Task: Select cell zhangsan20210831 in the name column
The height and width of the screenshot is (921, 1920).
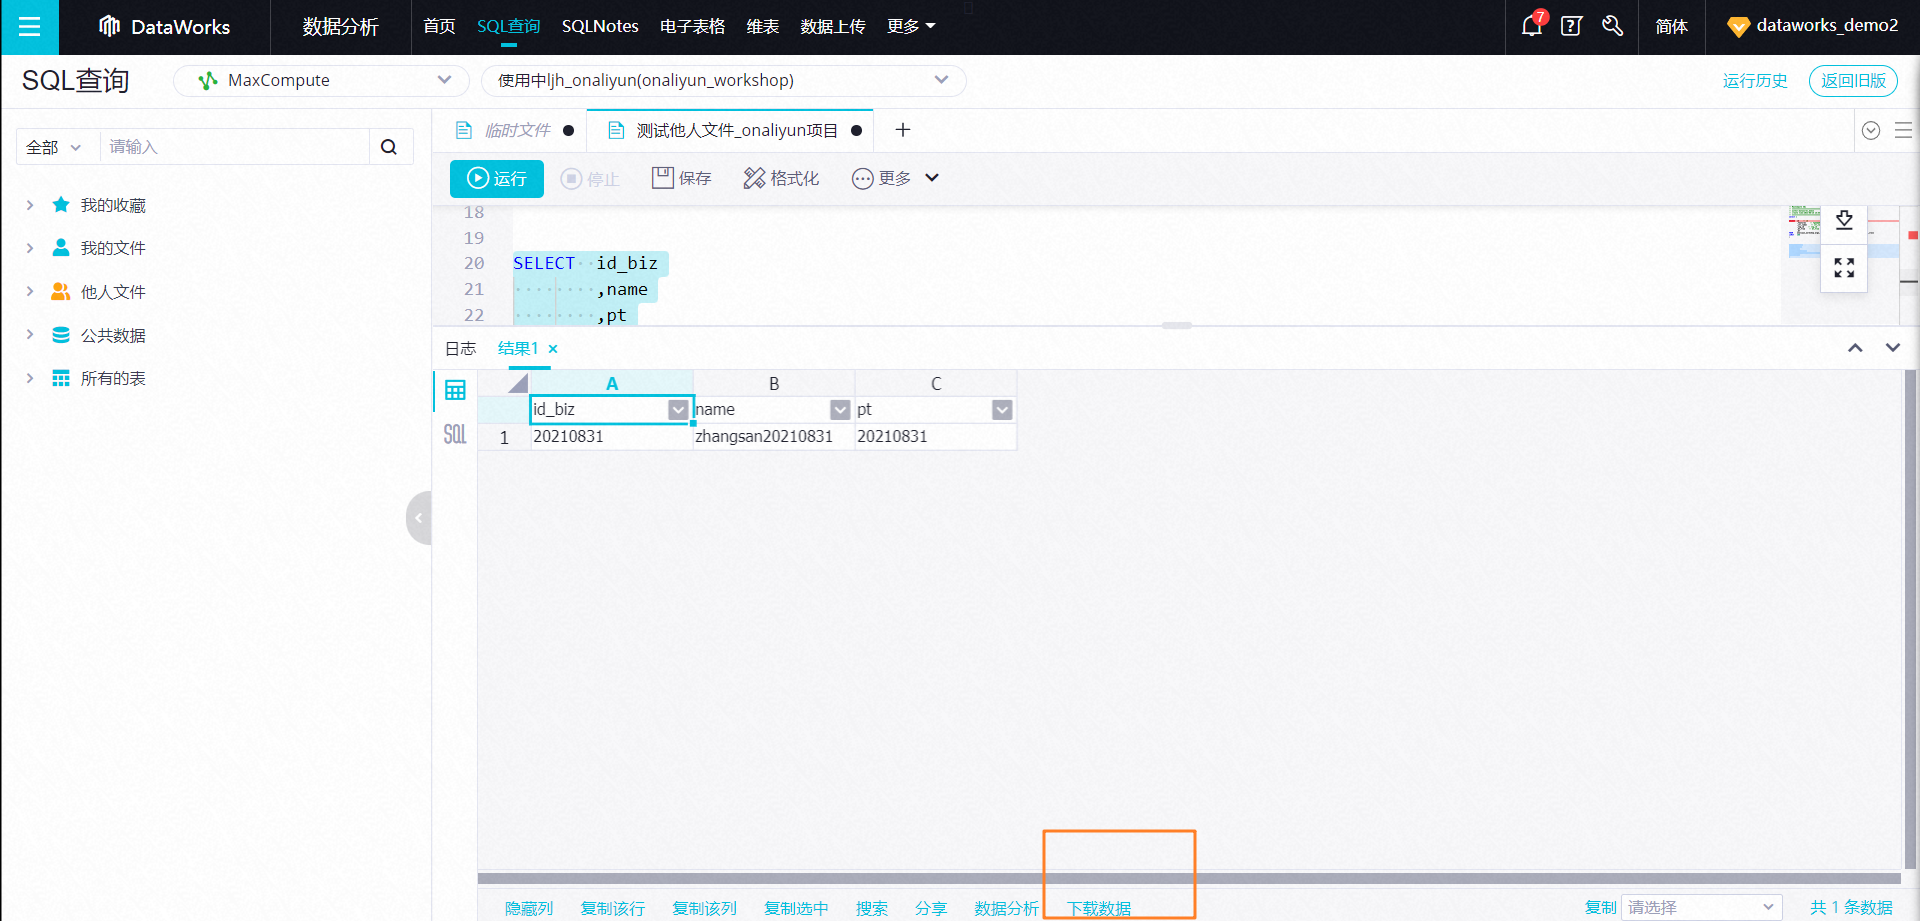Action: pyautogui.click(x=774, y=437)
